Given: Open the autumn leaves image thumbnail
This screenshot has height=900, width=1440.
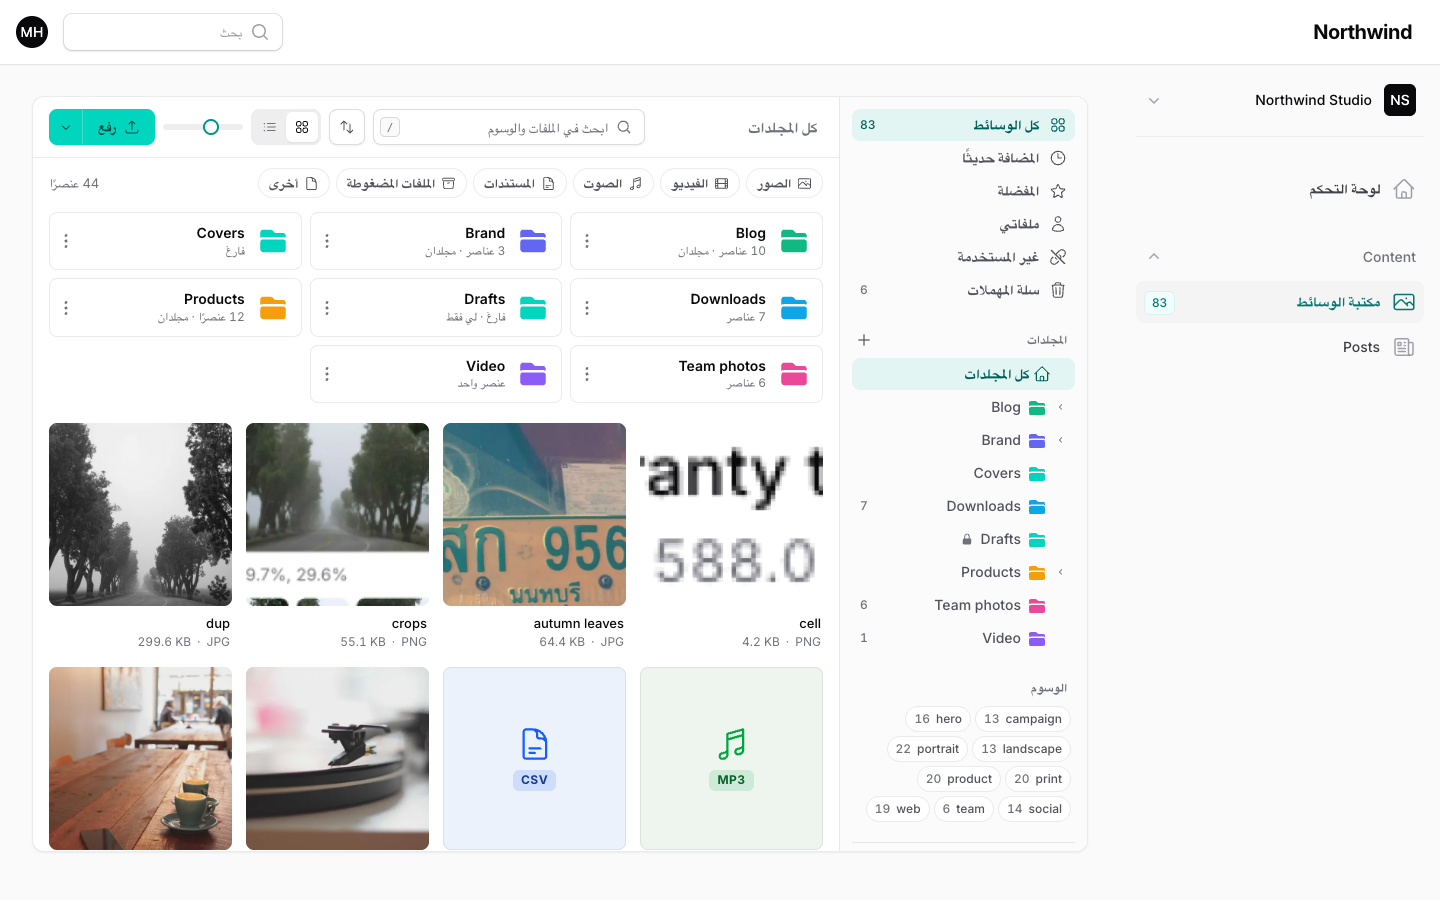Looking at the screenshot, I should click(x=534, y=514).
